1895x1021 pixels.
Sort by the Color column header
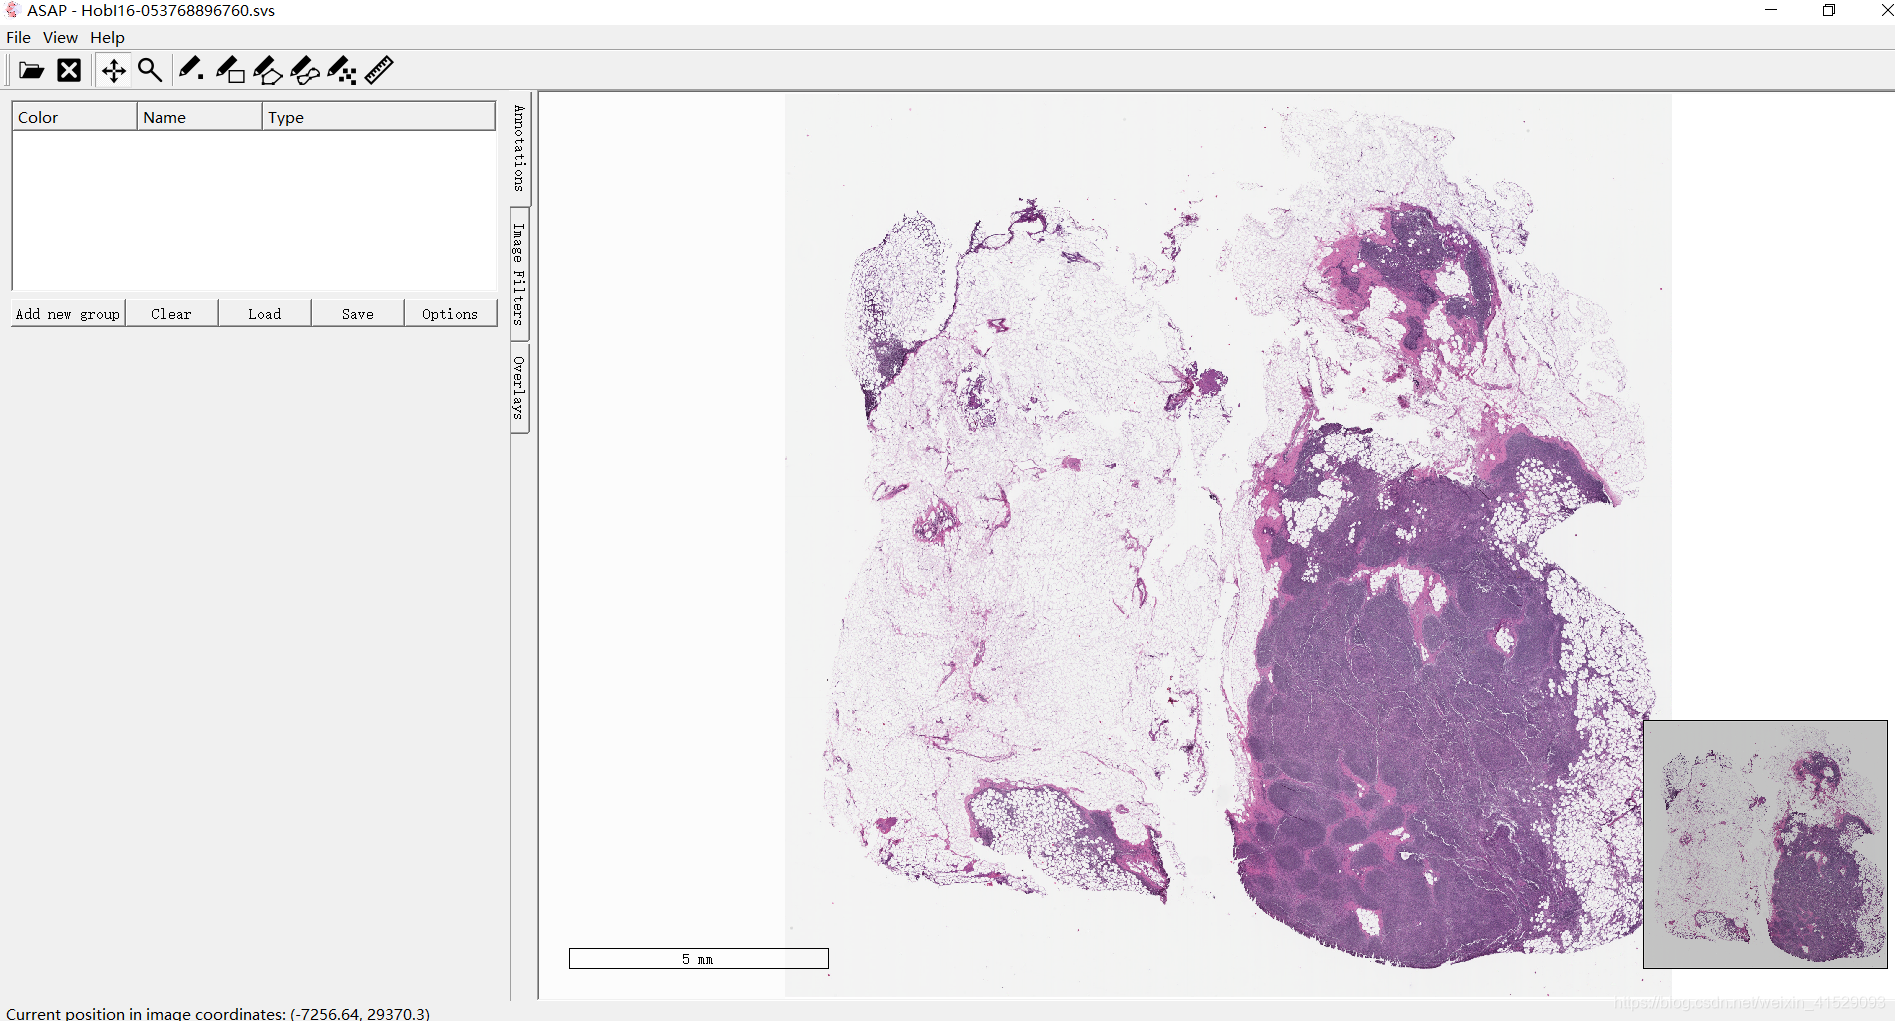point(75,117)
